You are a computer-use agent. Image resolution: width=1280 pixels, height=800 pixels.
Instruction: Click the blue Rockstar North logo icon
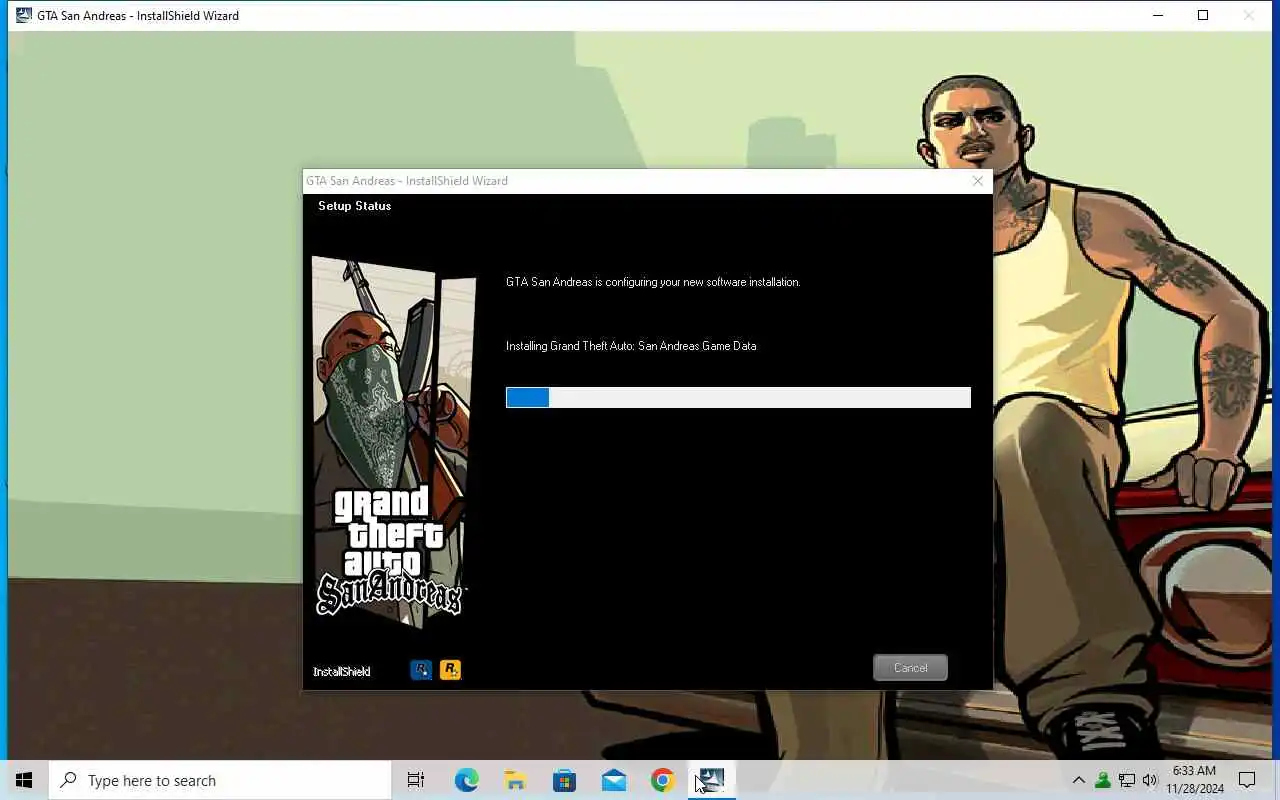coord(421,670)
